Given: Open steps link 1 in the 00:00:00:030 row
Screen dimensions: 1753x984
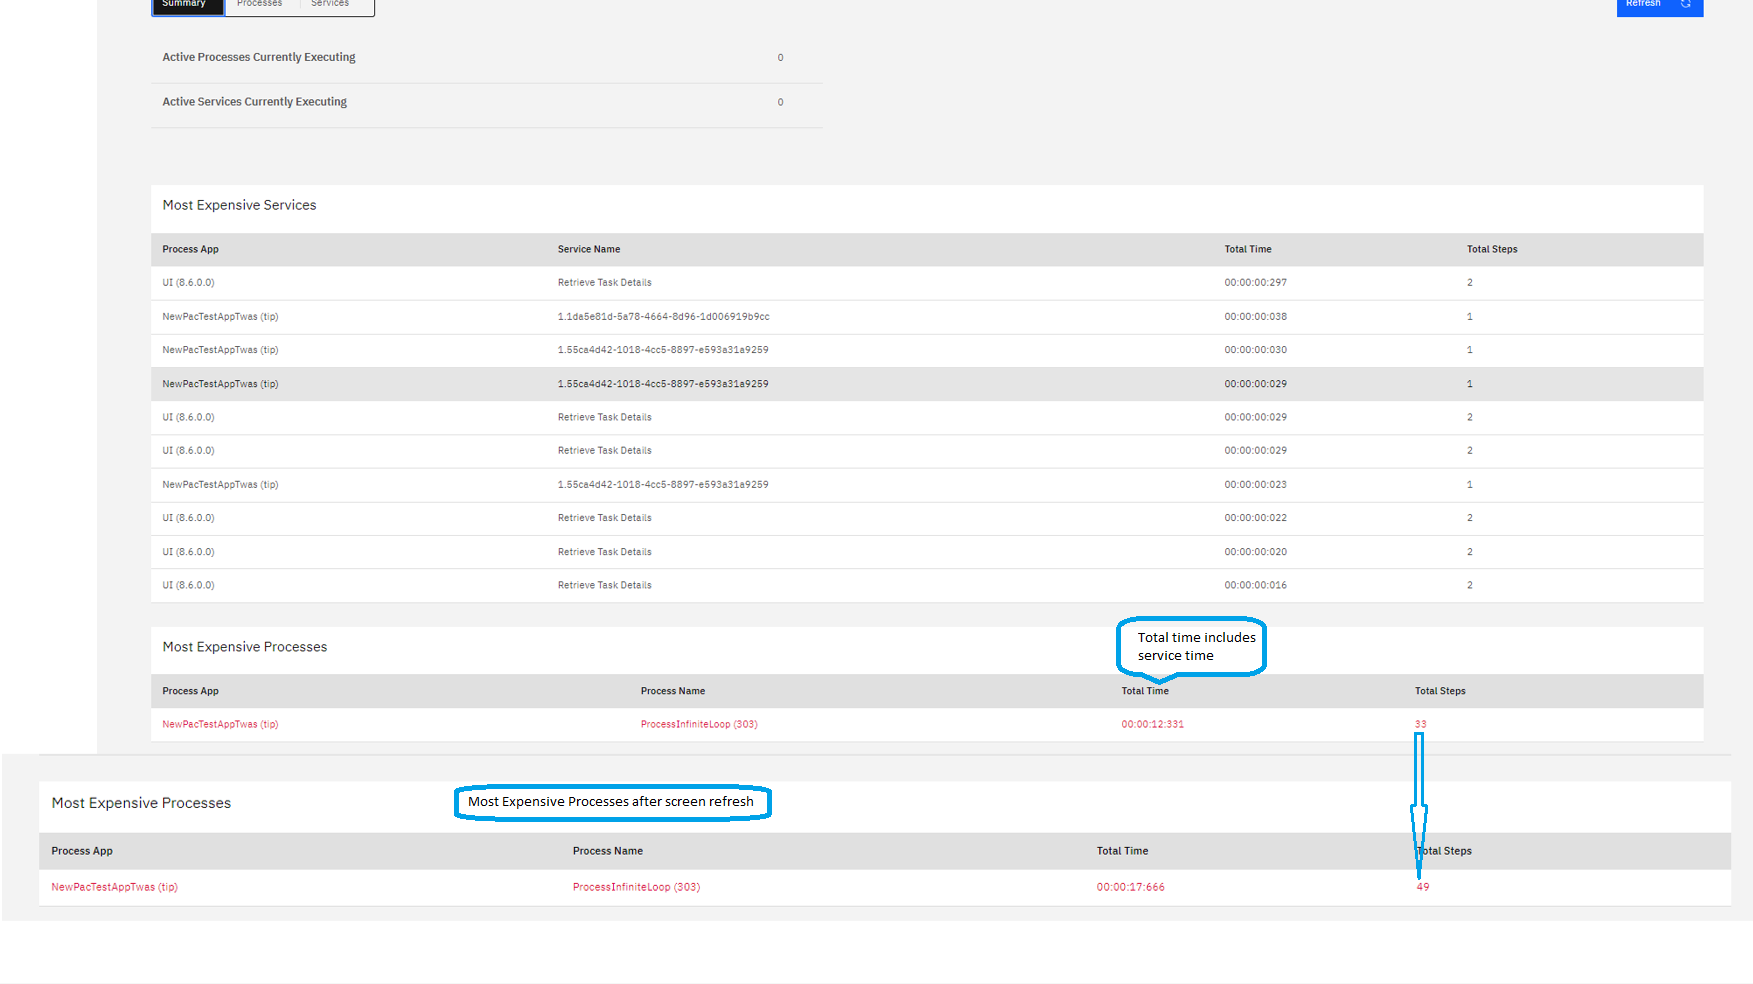Looking at the screenshot, I should click(1470, 350).
